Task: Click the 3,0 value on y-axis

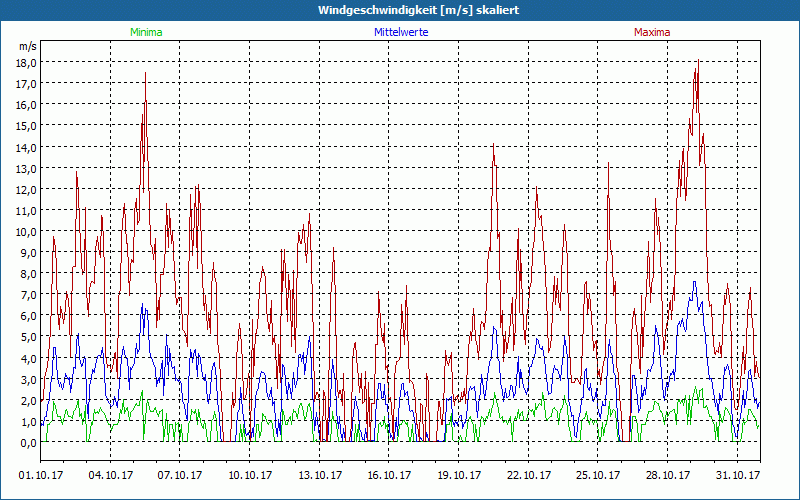Action: point(30,380)
